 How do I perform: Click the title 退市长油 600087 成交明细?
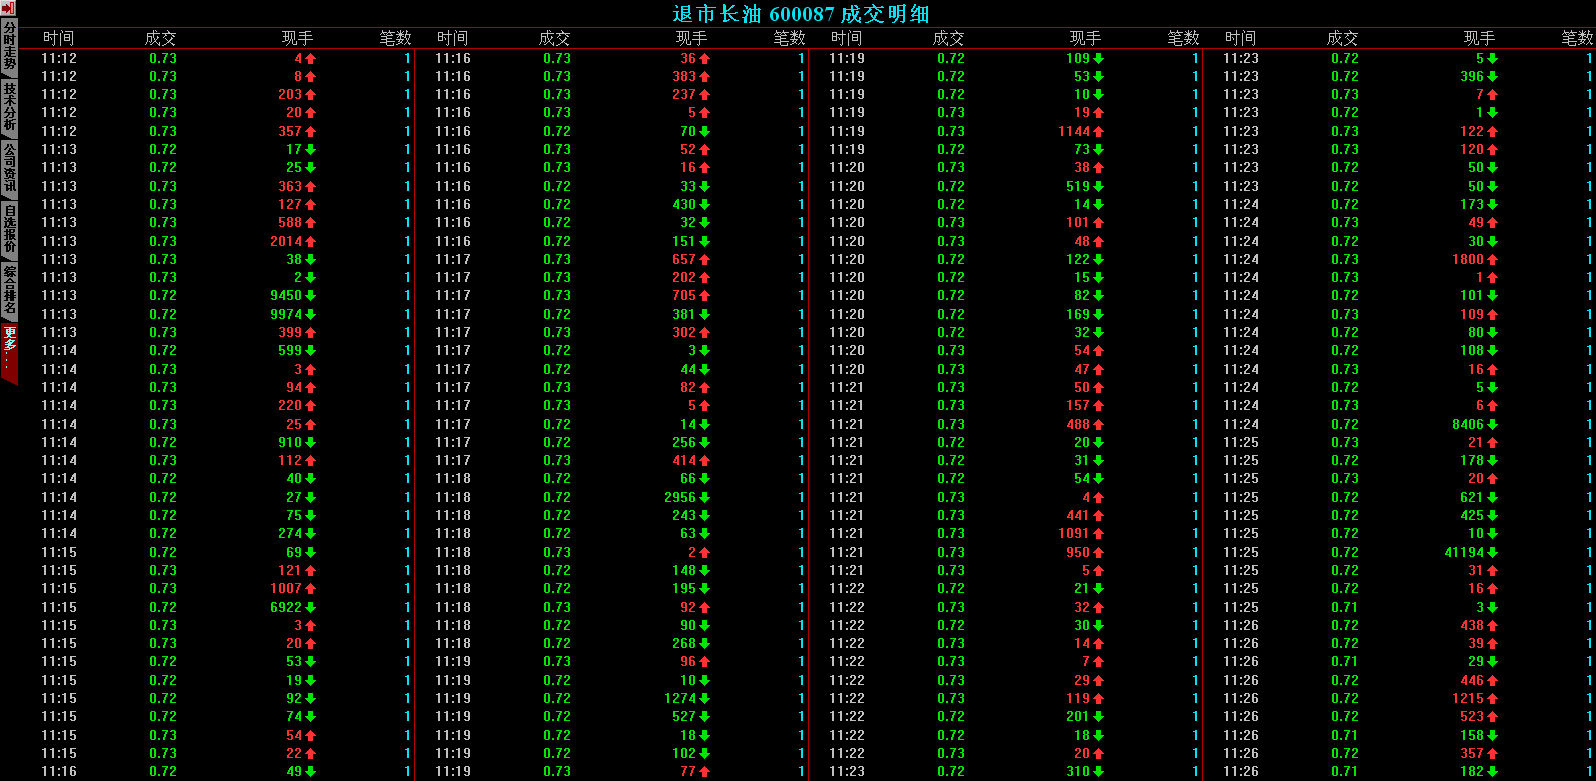(x=800, y=14)
